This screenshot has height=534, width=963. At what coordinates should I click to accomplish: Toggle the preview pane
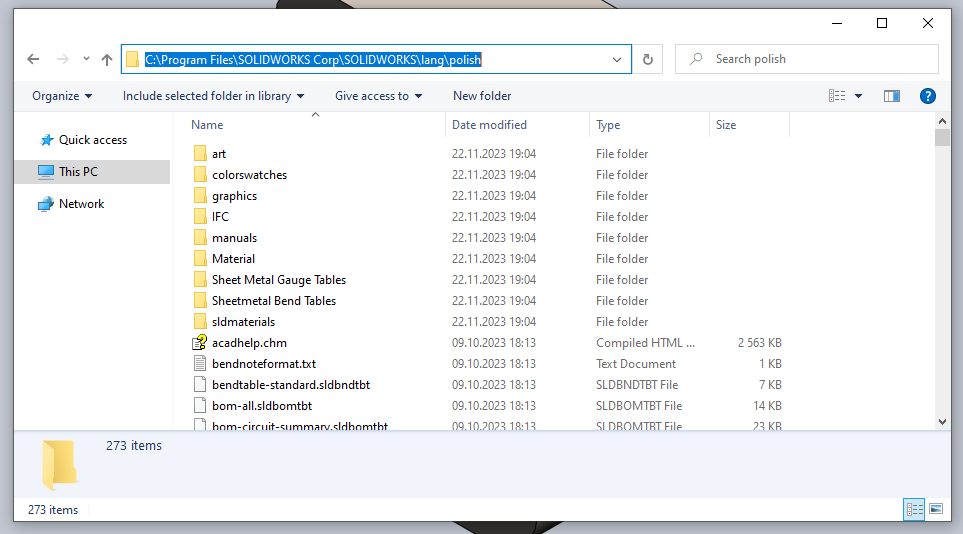point(892,96)
